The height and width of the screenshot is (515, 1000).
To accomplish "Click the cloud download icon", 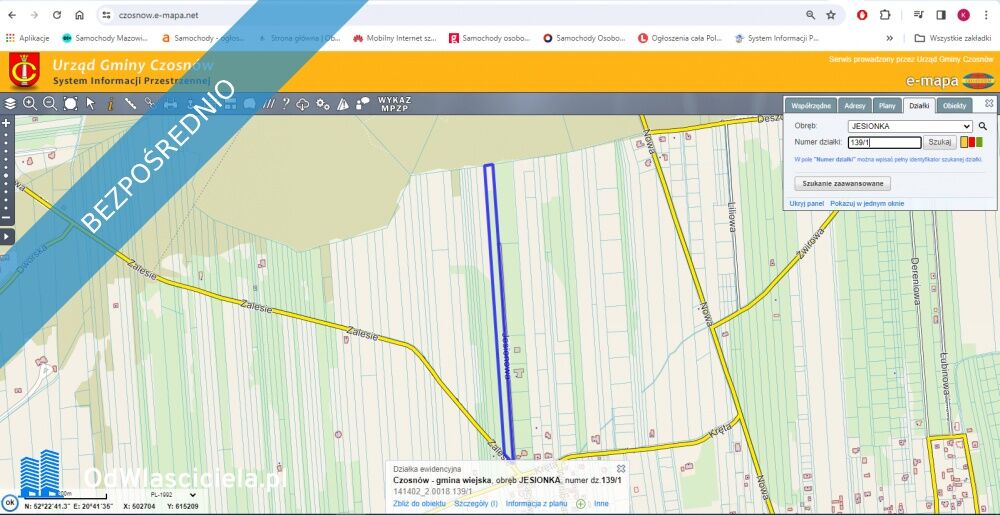I will (x=303, y=103).
